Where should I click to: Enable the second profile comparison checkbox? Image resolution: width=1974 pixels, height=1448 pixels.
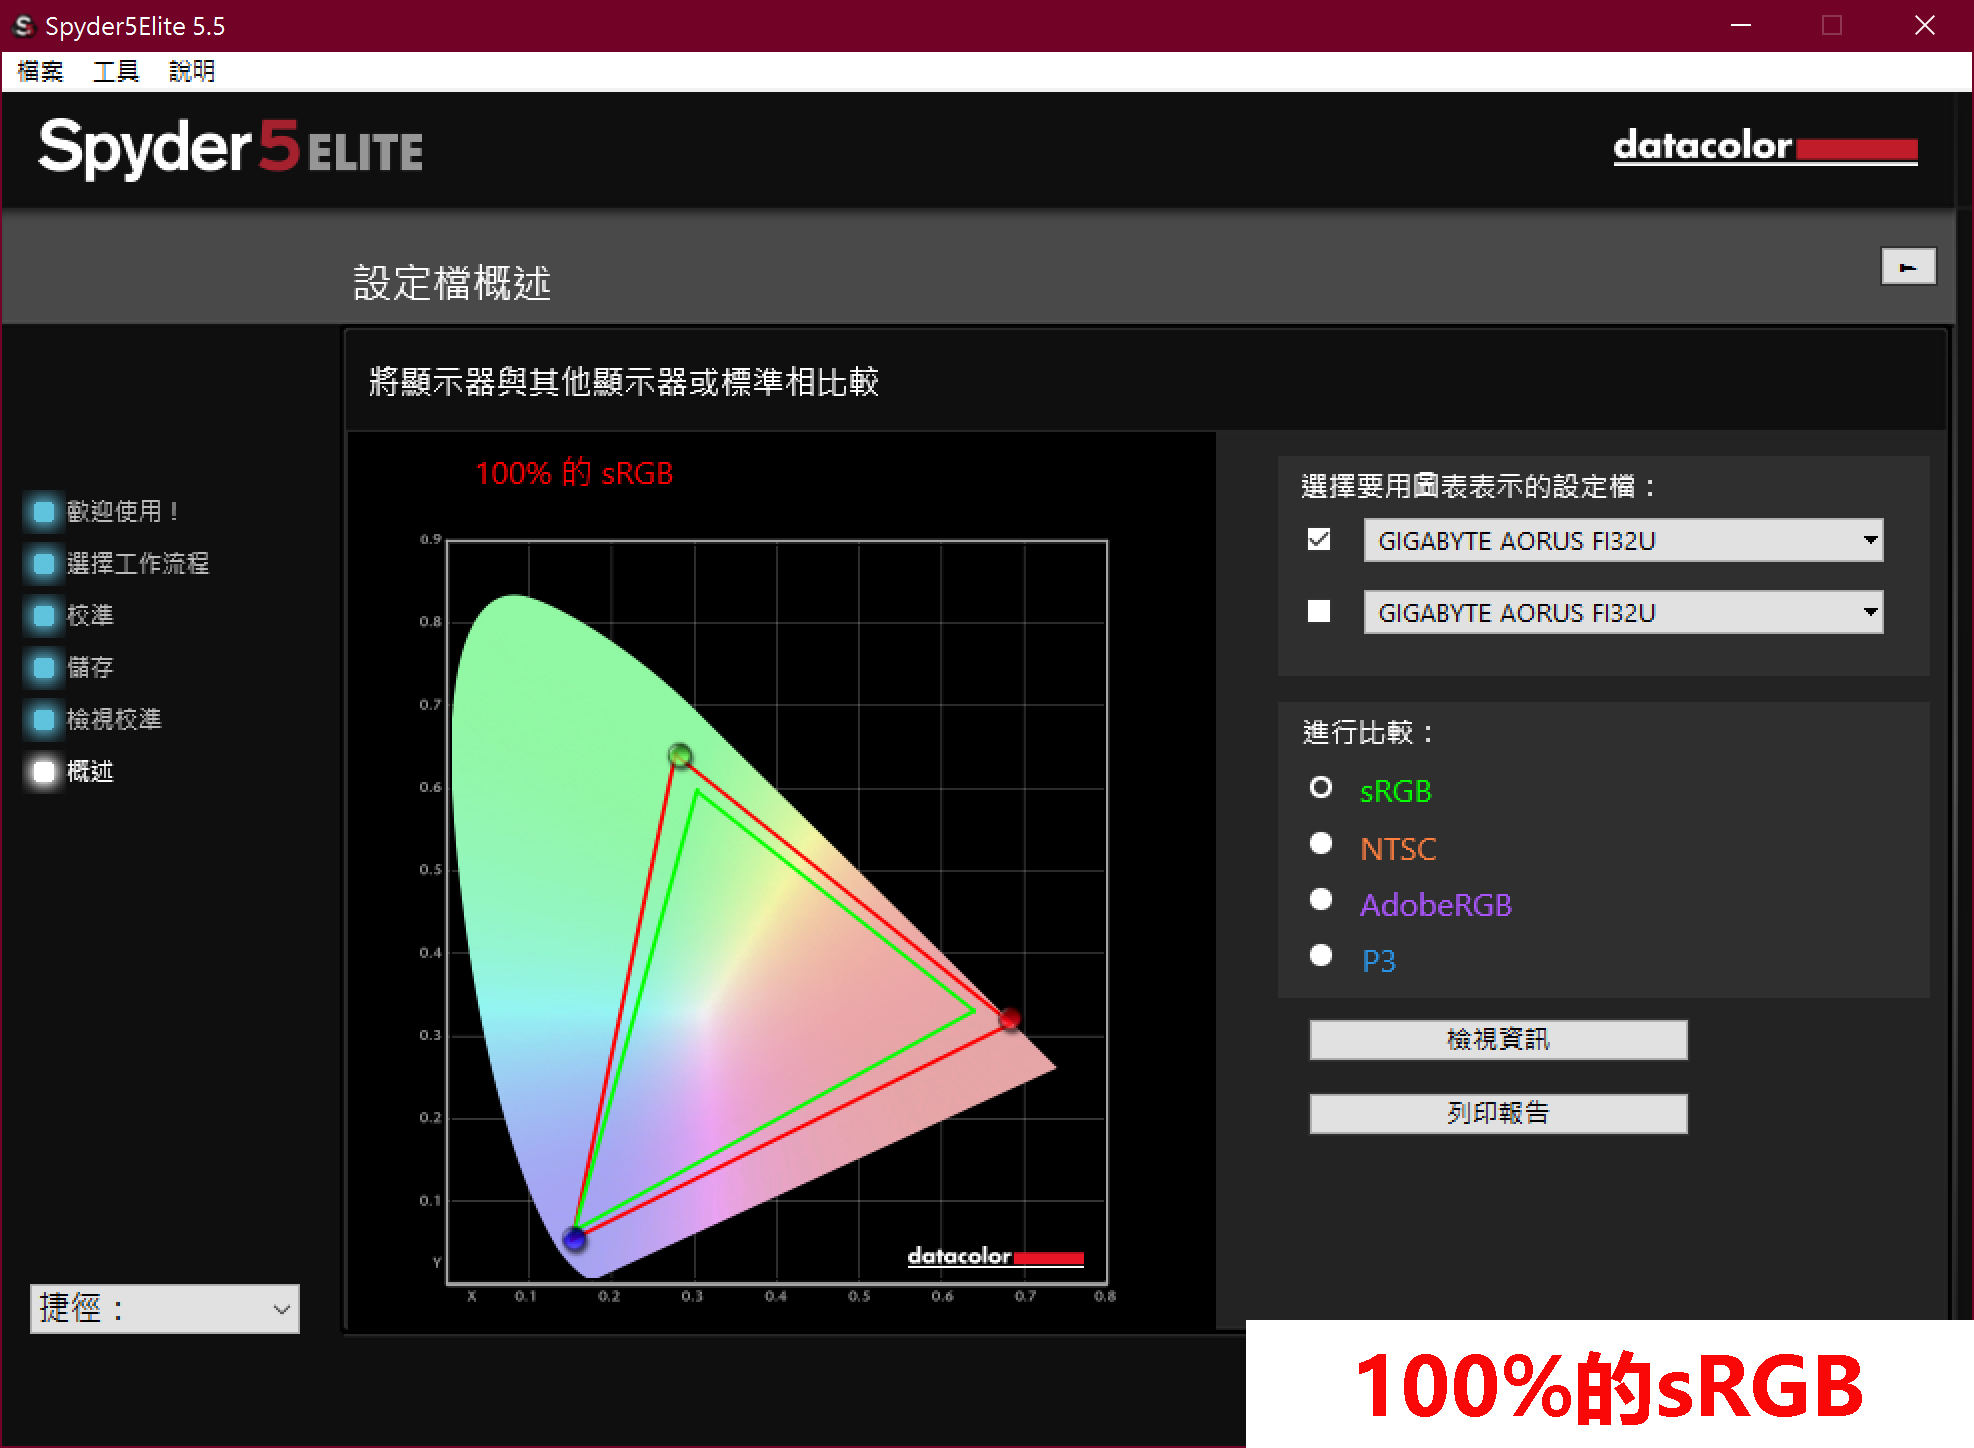1318,611
